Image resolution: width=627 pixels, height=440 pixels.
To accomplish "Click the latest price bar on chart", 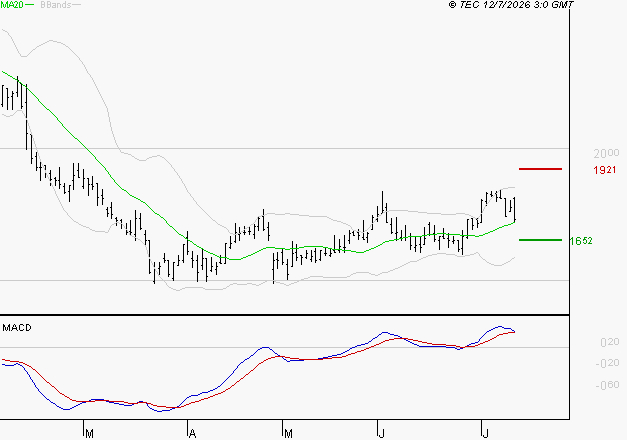I will point(514,209).
